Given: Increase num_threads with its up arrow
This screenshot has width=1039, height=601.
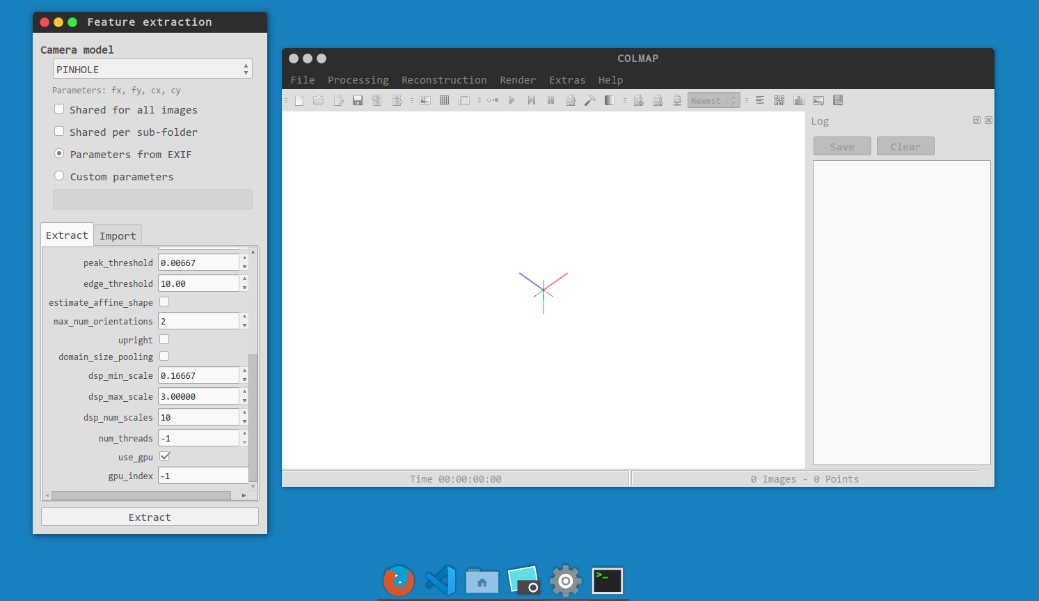Looking at the screenshot, I should (x=245, y=434).
